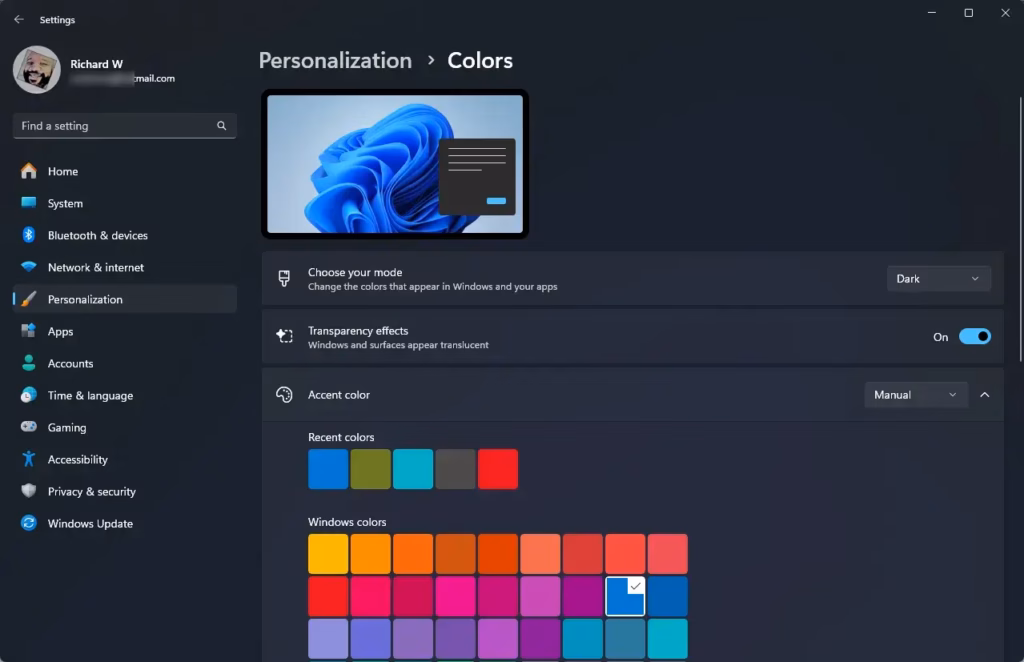Screen dimensions: 1024x662
Task: Click the Windows Update sync icon
Action: click(29, 523)
